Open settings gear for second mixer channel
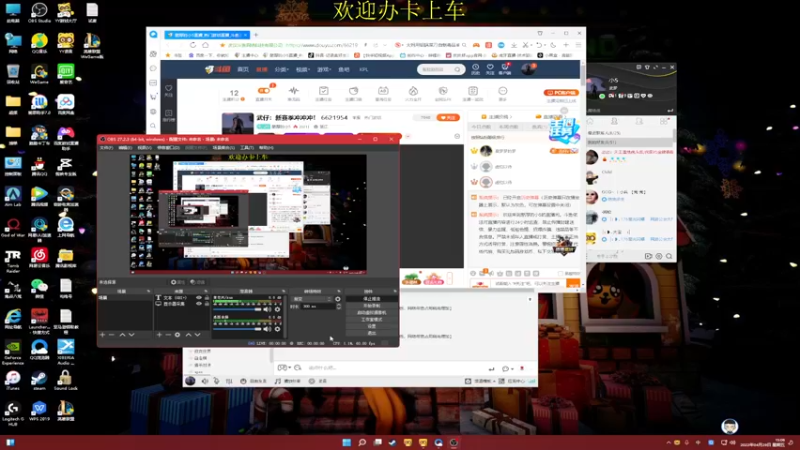 click(x=278, y=329)
